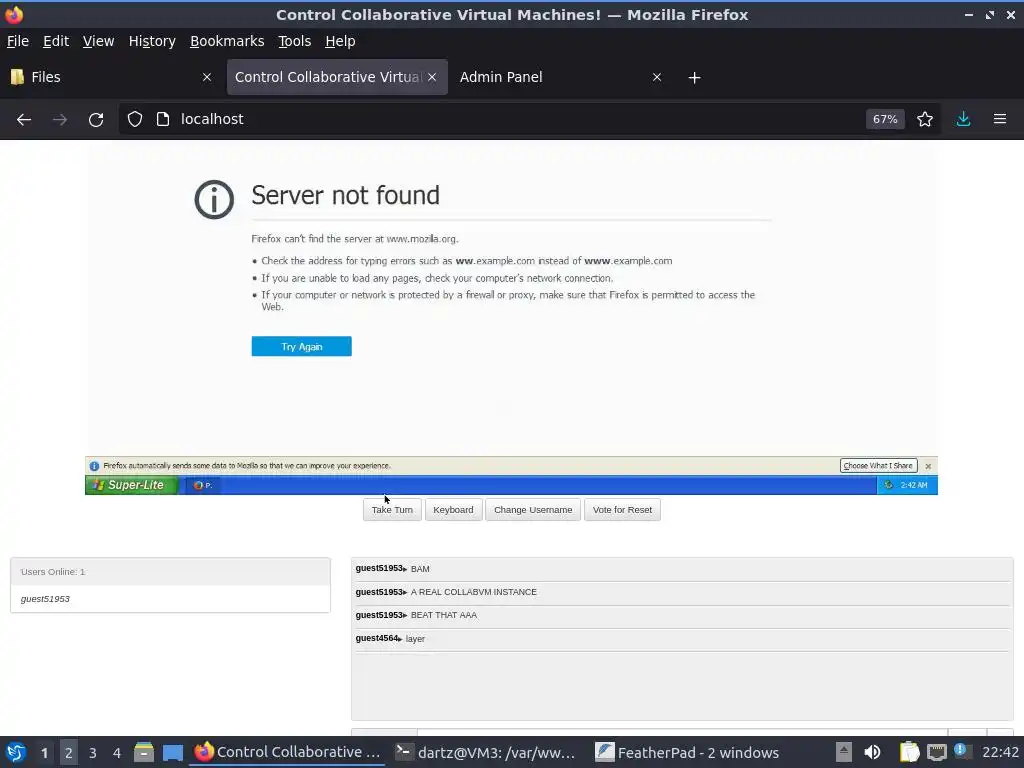Click the network monitor tray icon
1024x768 pixels.
[x=937, y=752]
